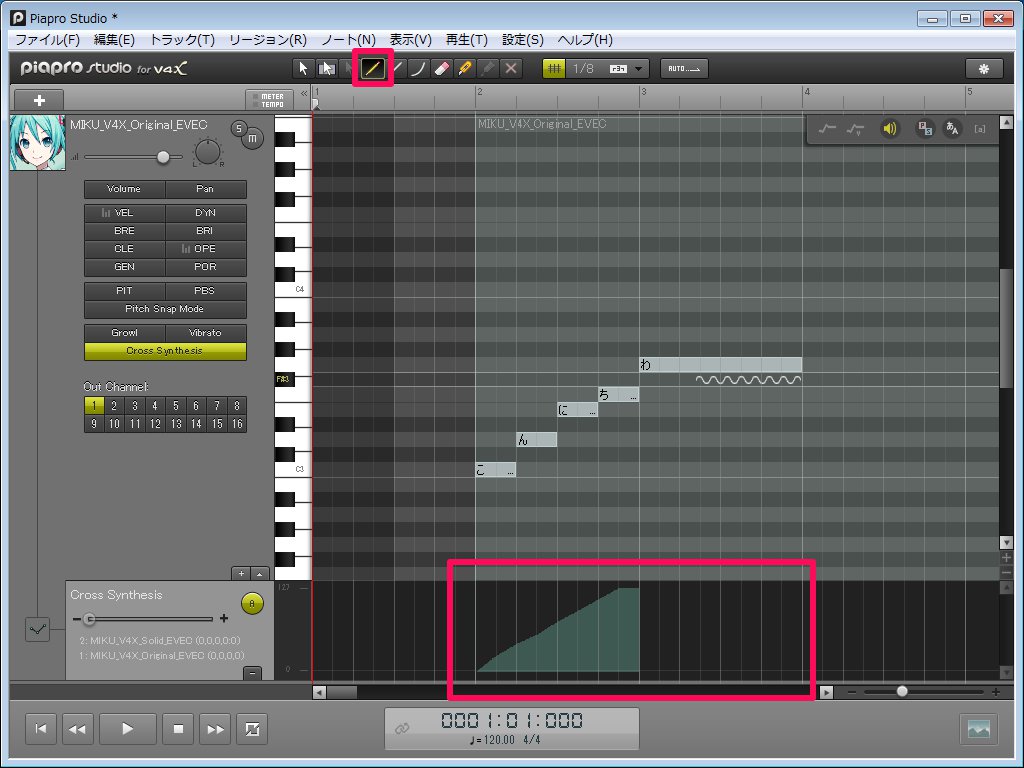
Task: Select the CLE parameter
Action: tap(124, 249)
